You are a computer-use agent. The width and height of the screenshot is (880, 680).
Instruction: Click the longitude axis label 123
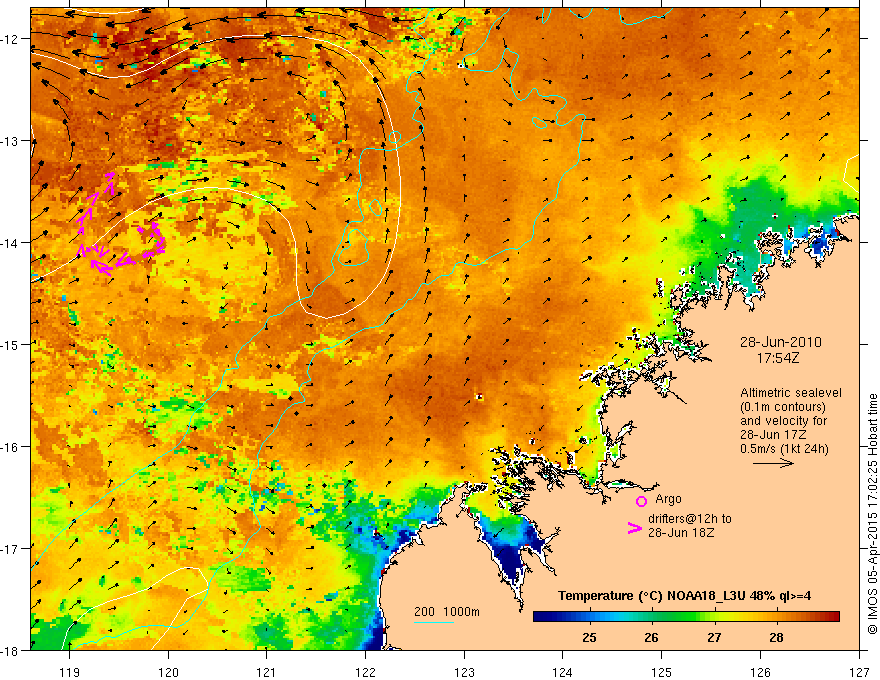coord(464,672)
